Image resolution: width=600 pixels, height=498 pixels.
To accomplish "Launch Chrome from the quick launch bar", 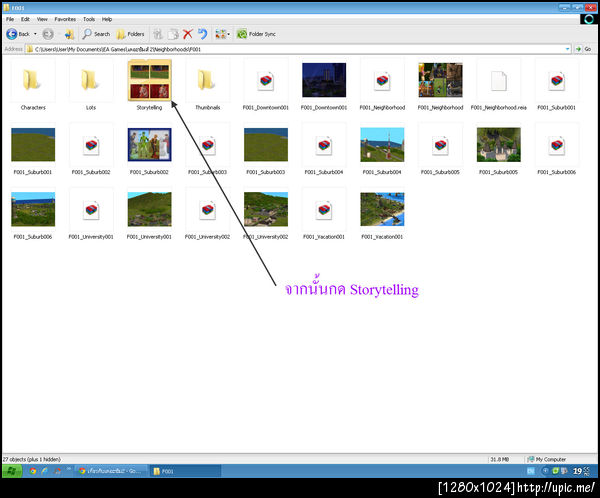I will (33, 471).
